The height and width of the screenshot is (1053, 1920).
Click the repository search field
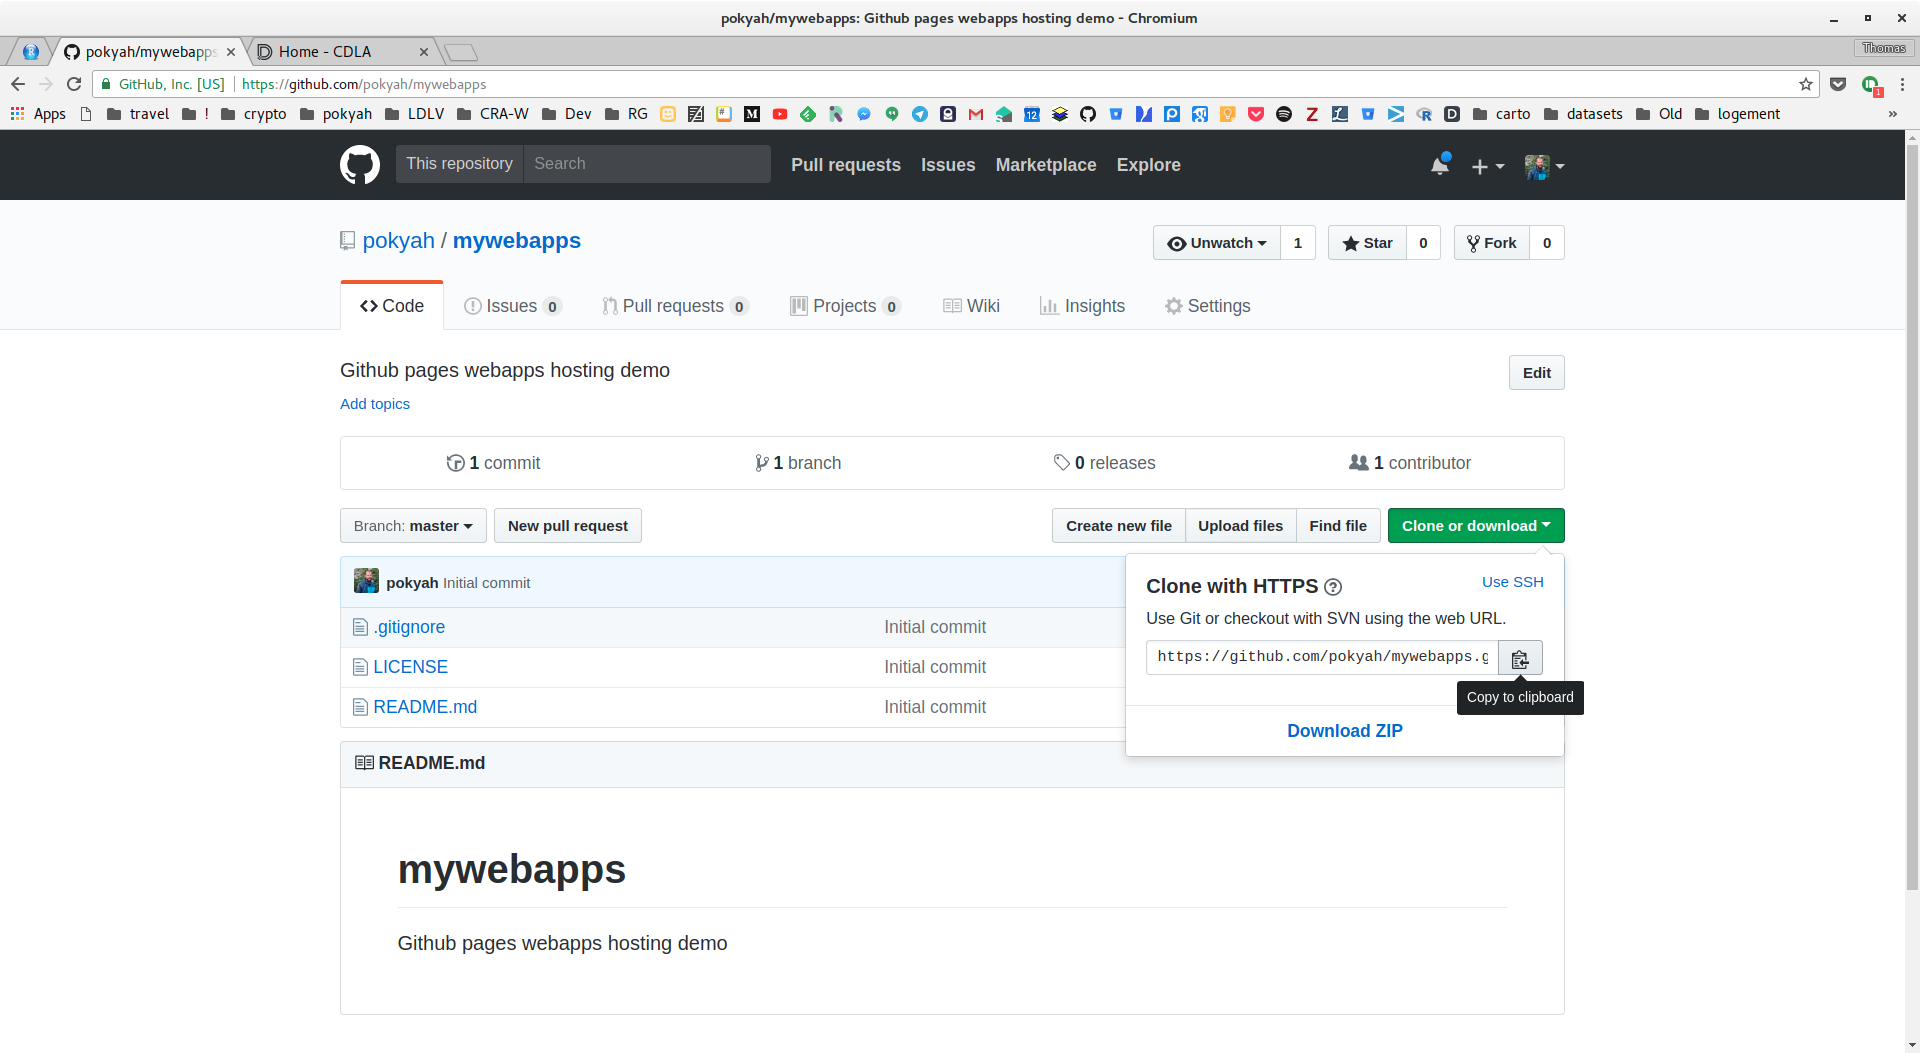[x=647, y=164]
